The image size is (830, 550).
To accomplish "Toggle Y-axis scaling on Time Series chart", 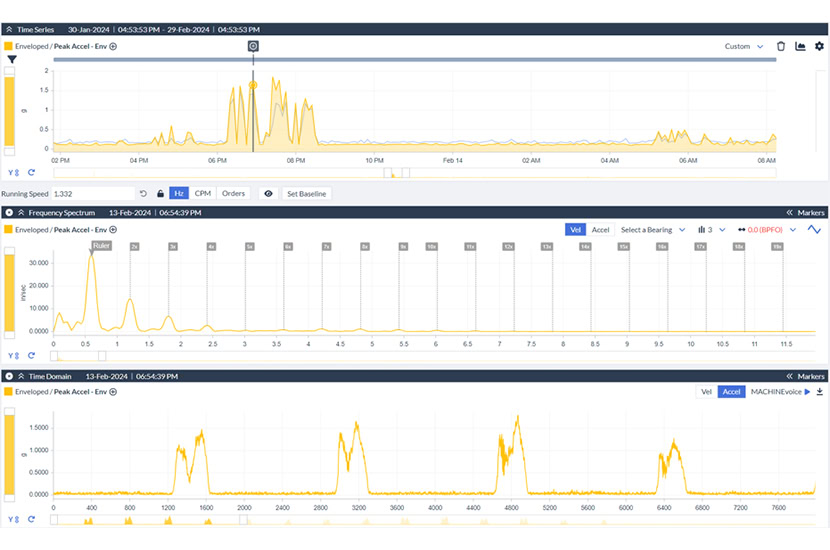I will [13, 173].
